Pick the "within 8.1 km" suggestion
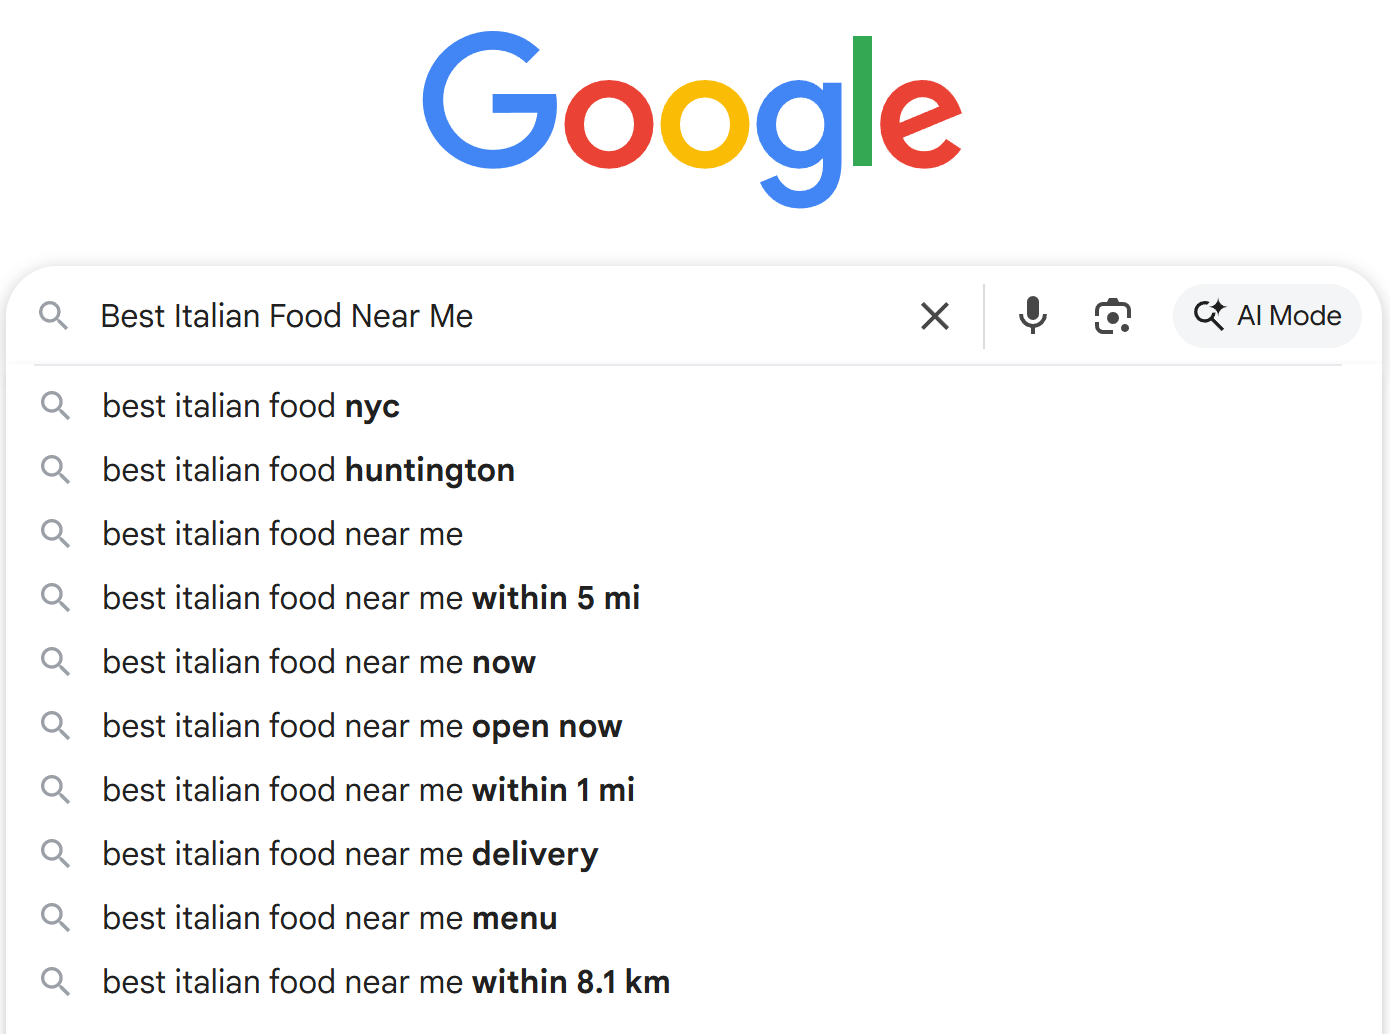The height and width of the screenshot is (1034, 1390). pyautogui.click(x=386, y=982)
